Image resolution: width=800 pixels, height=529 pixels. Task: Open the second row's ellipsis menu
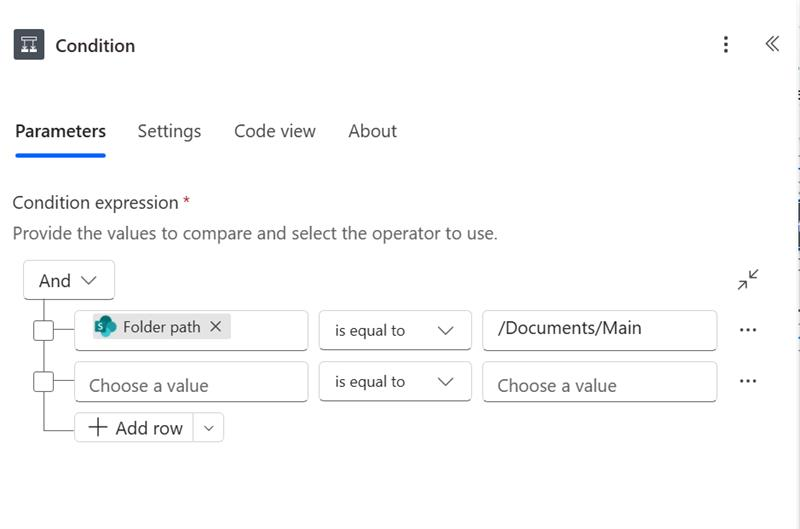748,381
